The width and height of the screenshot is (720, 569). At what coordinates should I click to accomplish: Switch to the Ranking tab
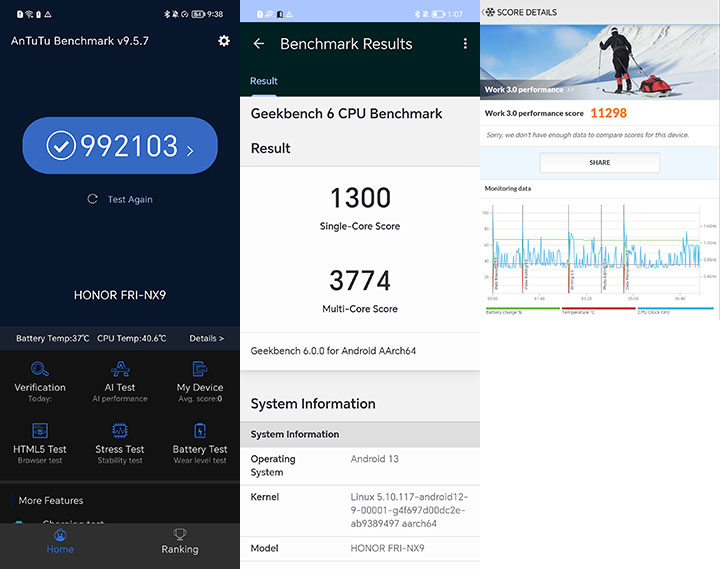click(x=180, y=542)
